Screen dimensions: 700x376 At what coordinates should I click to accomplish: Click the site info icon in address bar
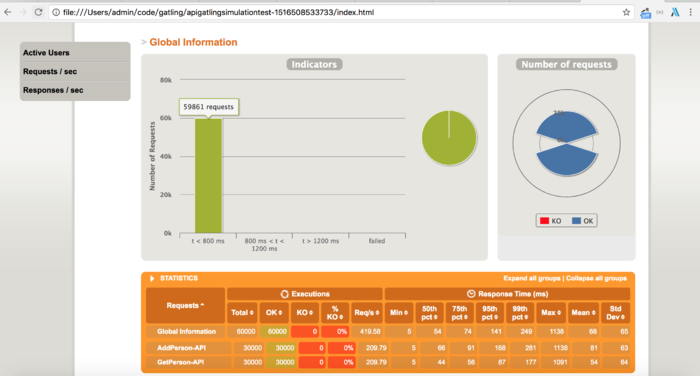point(56,13)
